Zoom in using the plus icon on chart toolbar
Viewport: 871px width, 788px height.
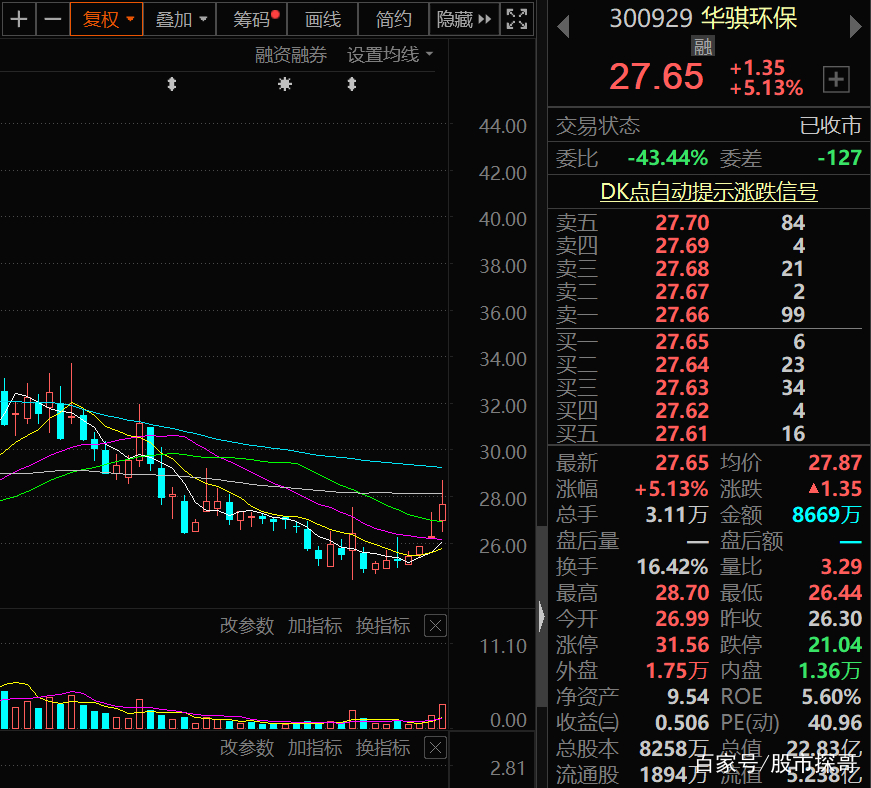coord(19,19)
